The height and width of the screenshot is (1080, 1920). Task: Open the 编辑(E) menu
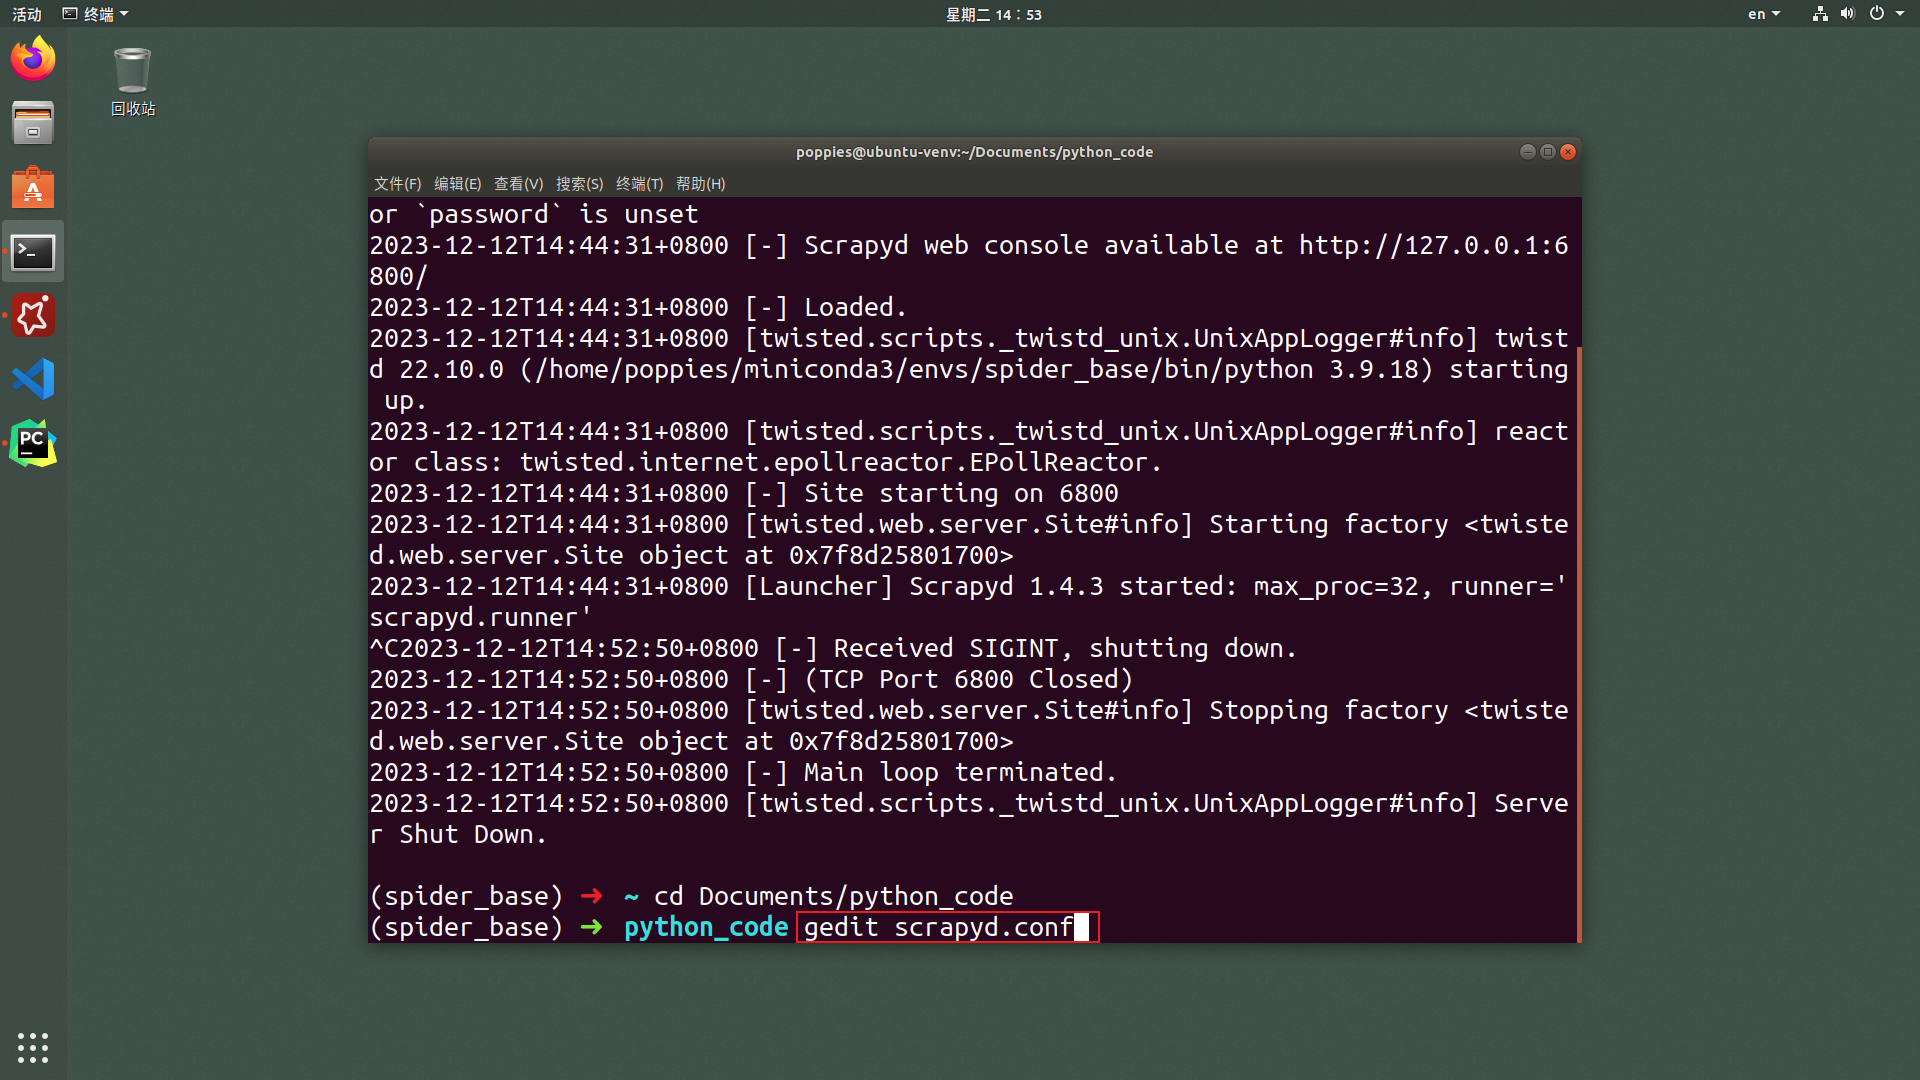coord(457,184)
